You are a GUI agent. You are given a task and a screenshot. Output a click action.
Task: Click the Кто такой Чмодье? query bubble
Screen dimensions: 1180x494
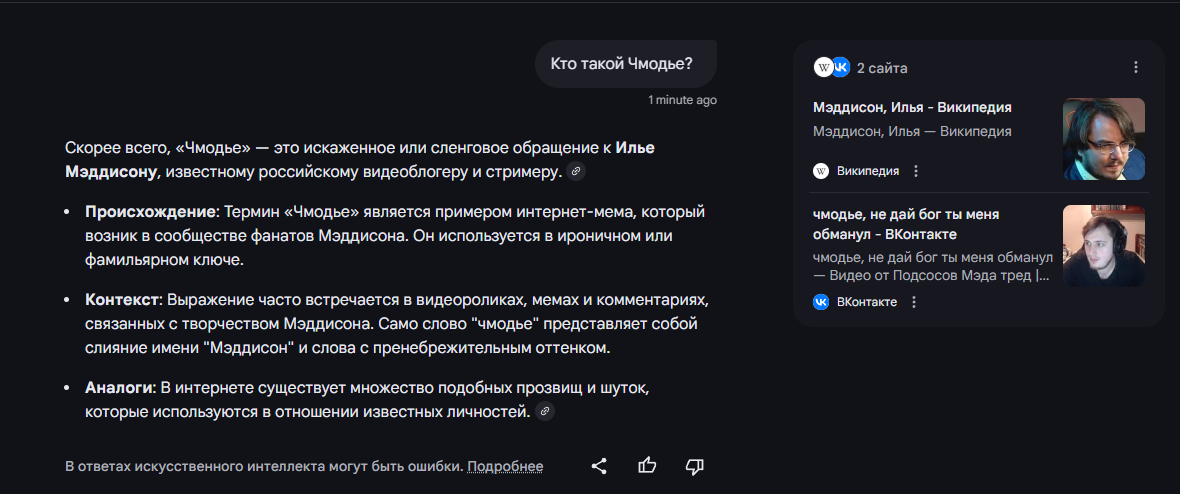pos(621,64)
